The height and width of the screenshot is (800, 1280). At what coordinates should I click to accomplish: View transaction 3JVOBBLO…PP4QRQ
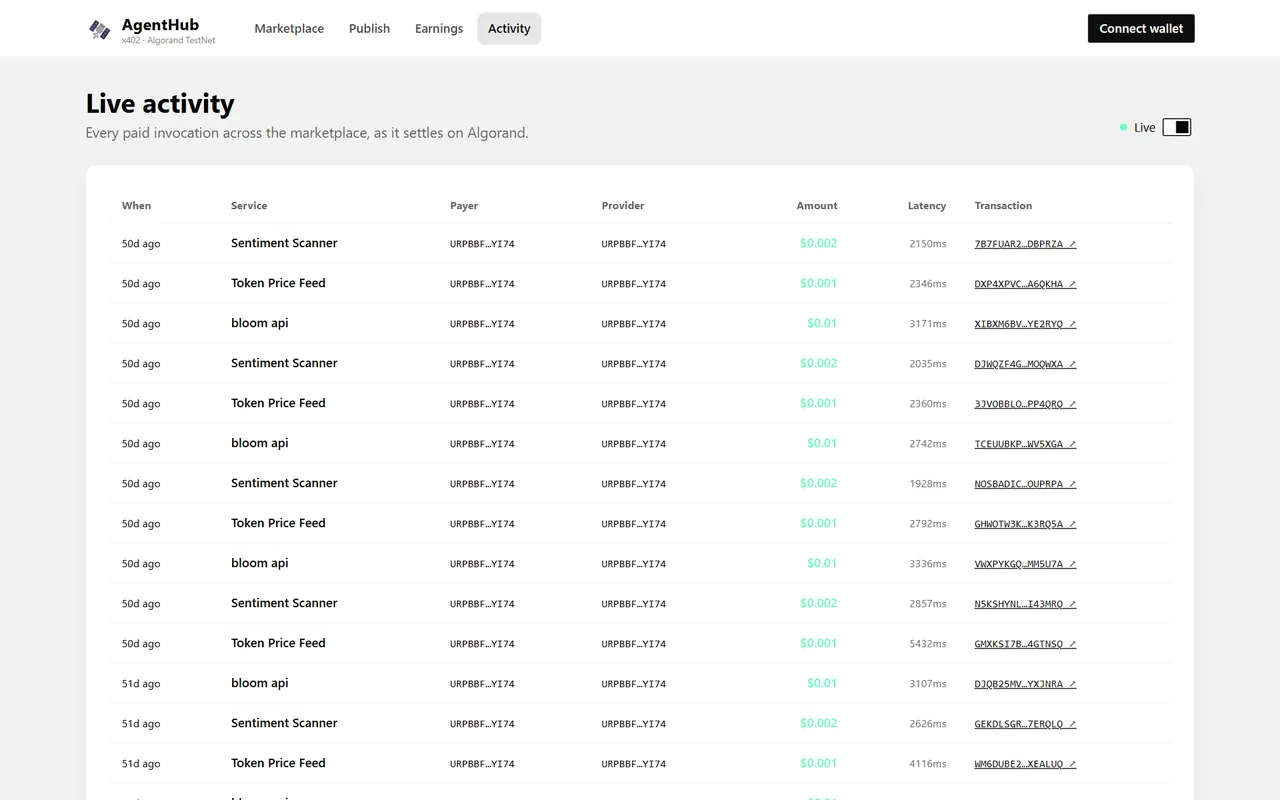point(1025,404)
